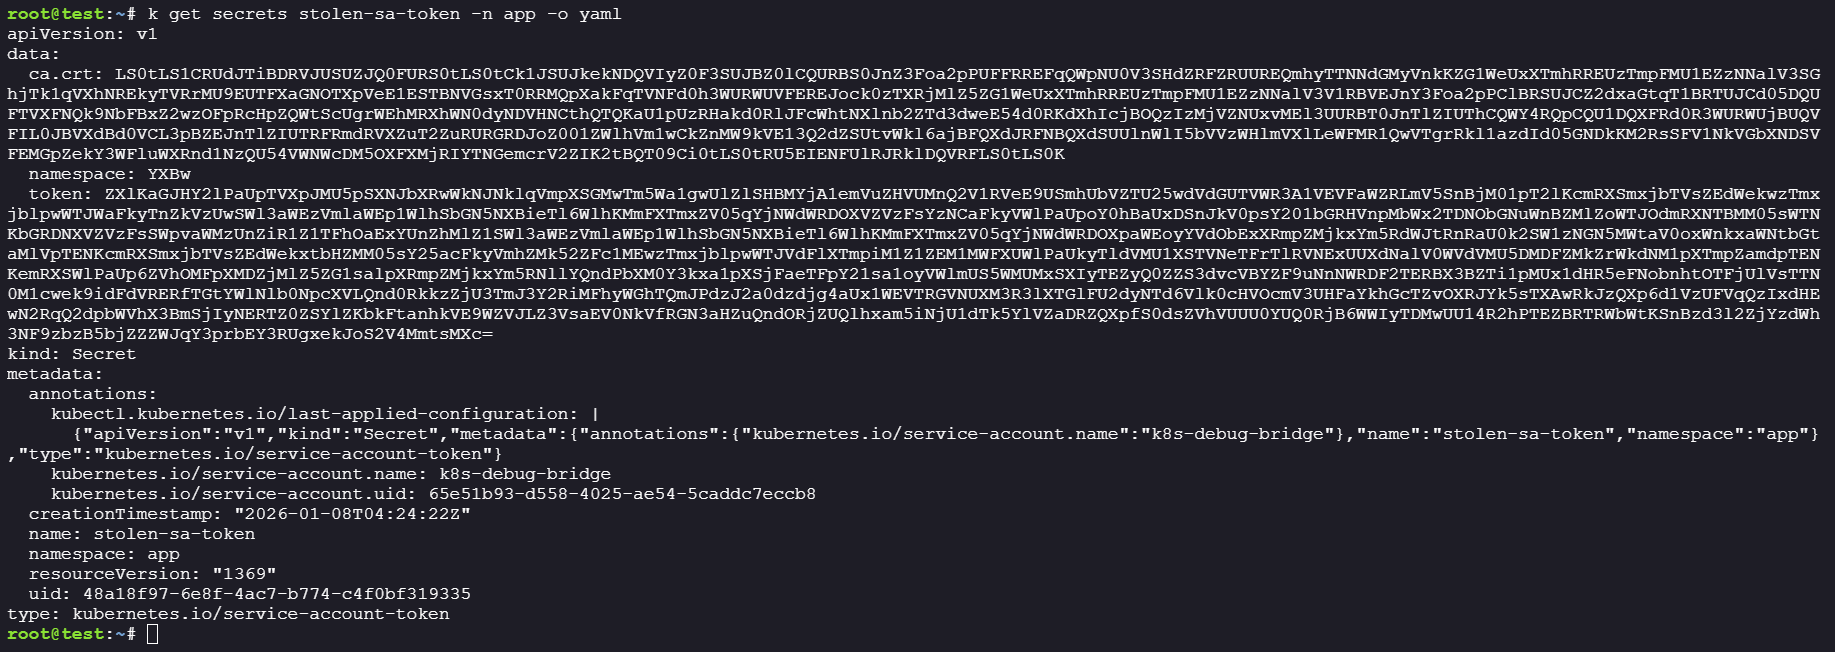Click the secret uid starting with 48a18f97
The image size is (1835, 652).
[x=276, y=594]
